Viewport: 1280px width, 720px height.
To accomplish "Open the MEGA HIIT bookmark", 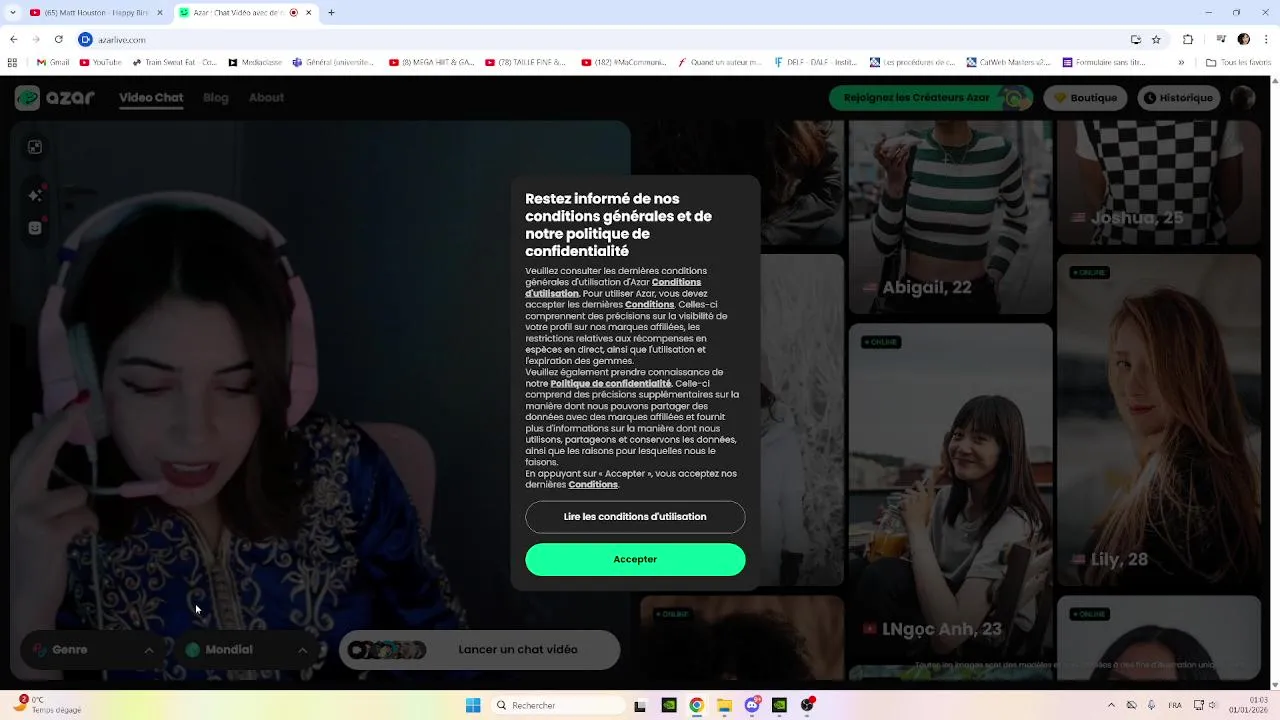I will coord(431,62).
